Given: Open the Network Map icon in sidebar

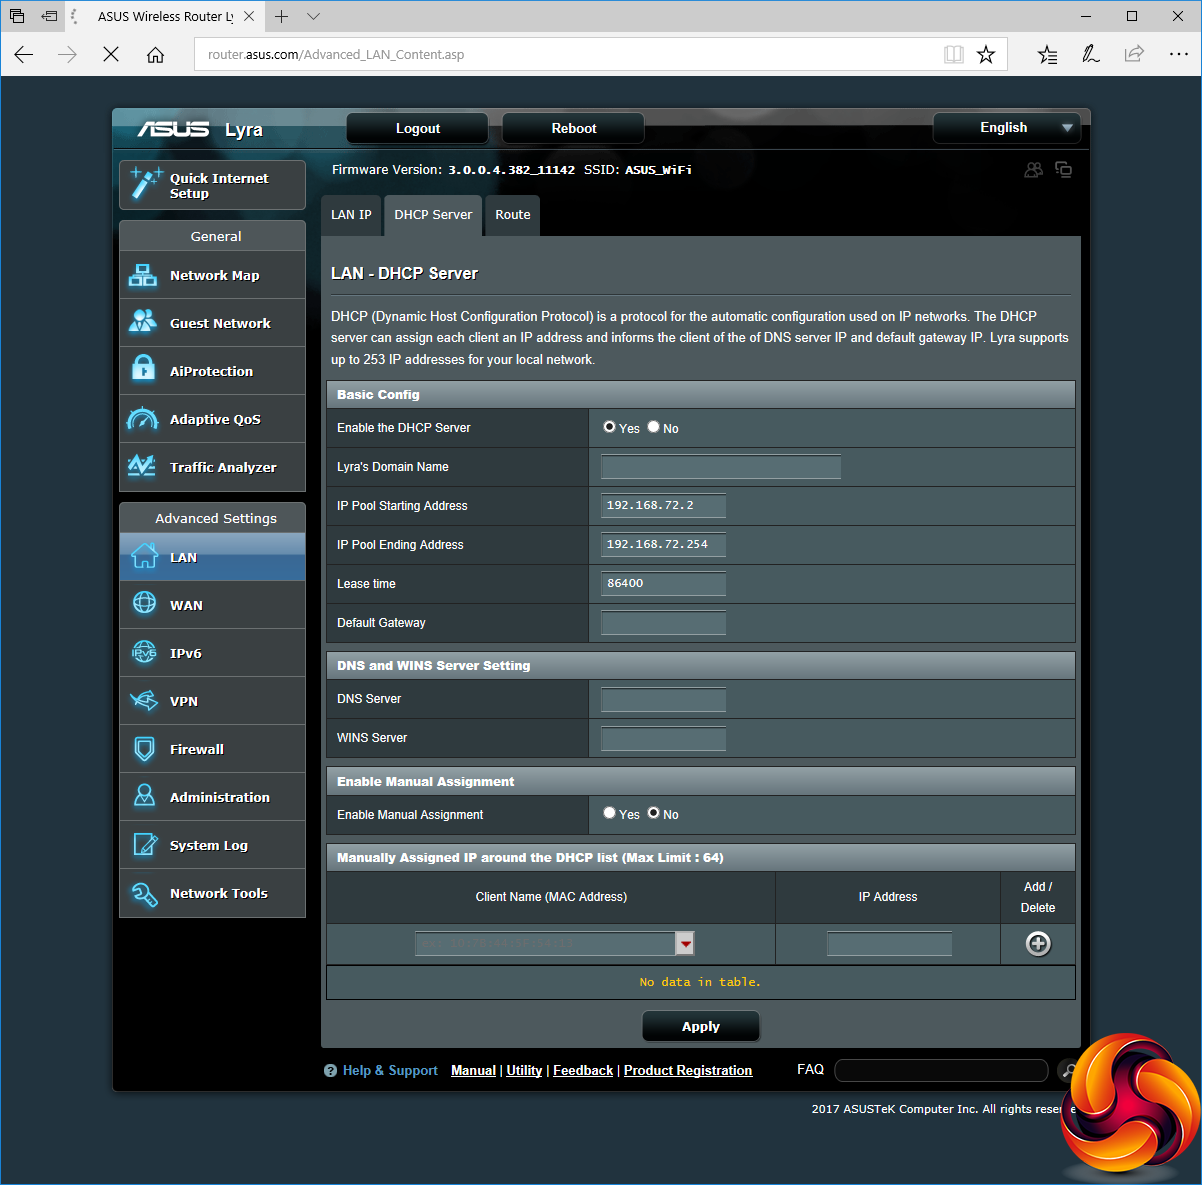Looking at the screenshot, I should click(x=143, y=275).
